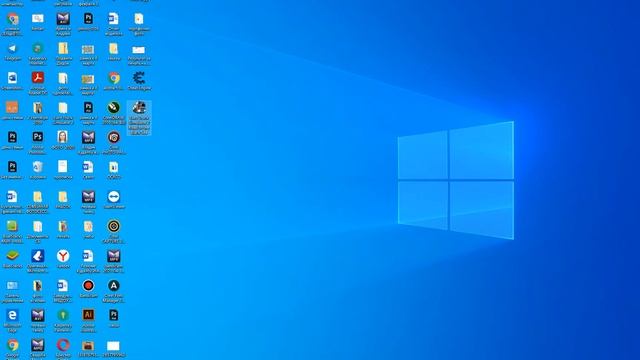
Task: Open the gold circular icon below TeamViewer
Action: click(114, 226)
